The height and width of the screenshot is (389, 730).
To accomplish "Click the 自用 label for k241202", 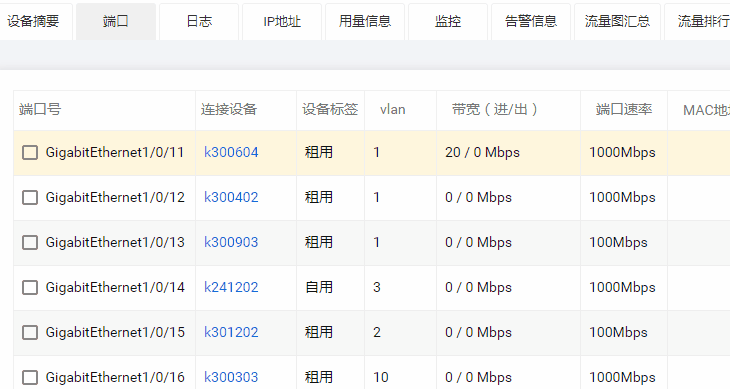I will pos(319,288).
